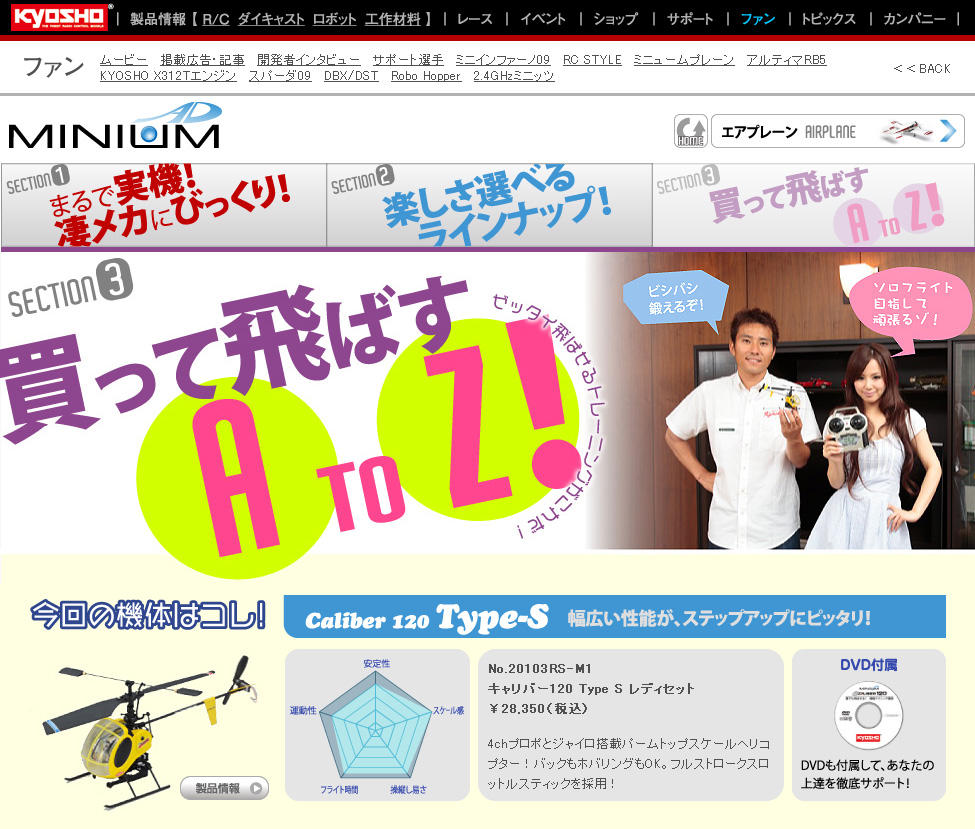Select the ファン menu item
Image resolution: width=975 pixels, height=829 pixels.
[757, 19]
